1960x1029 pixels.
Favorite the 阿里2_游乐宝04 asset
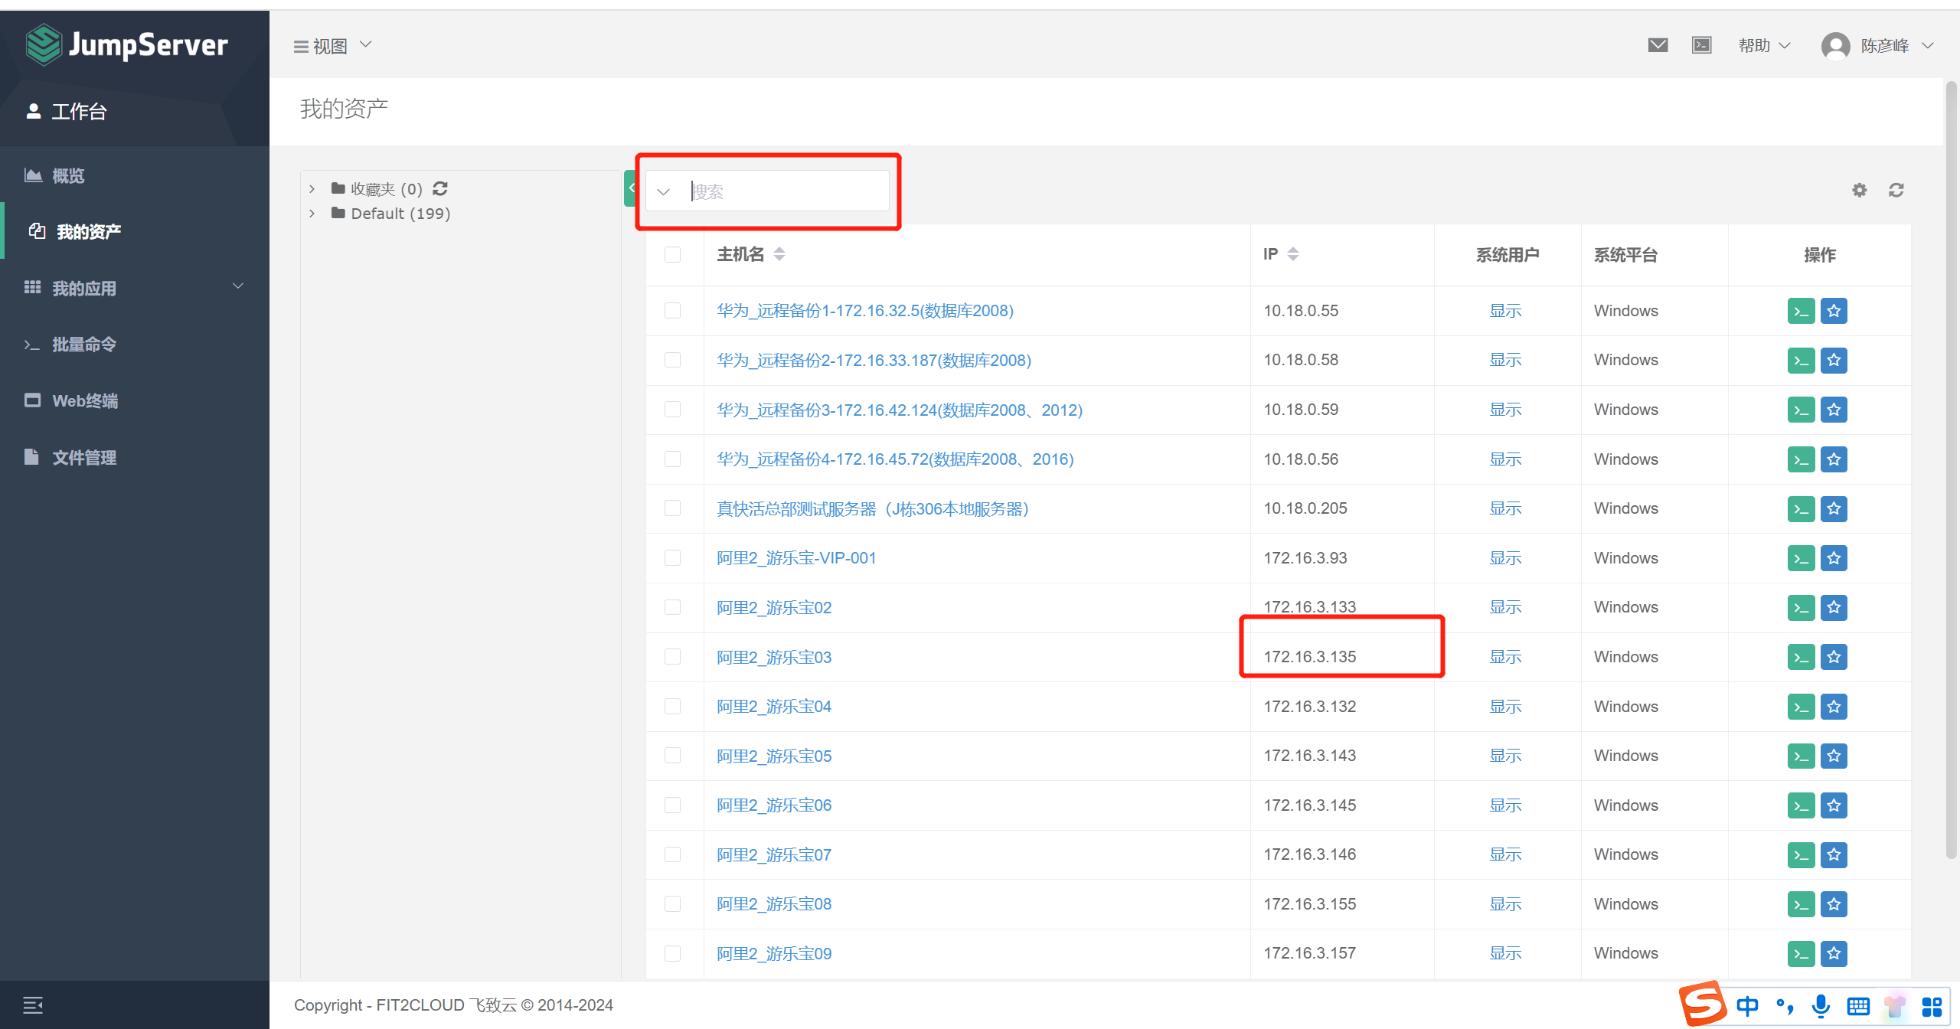pyautogui.click(x=1834, y=706)
